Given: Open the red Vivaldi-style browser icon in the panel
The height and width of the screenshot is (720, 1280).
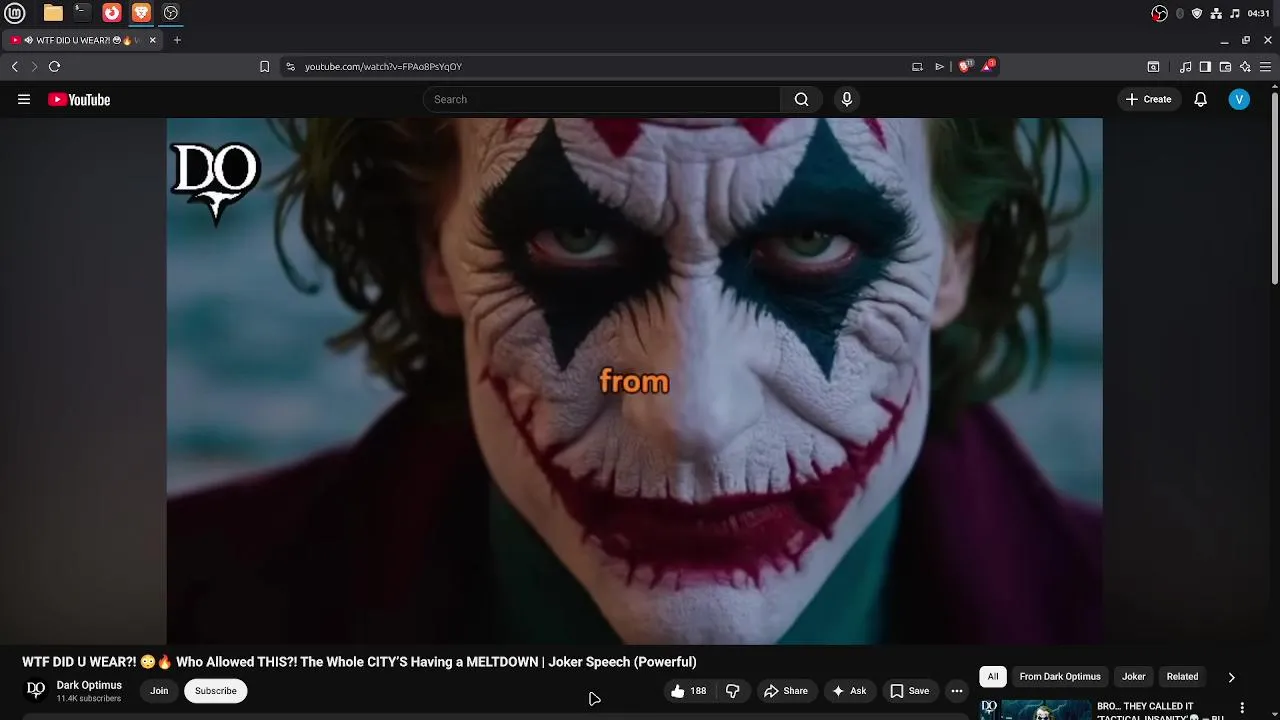Looking at the screenshot, I should 112,13.
